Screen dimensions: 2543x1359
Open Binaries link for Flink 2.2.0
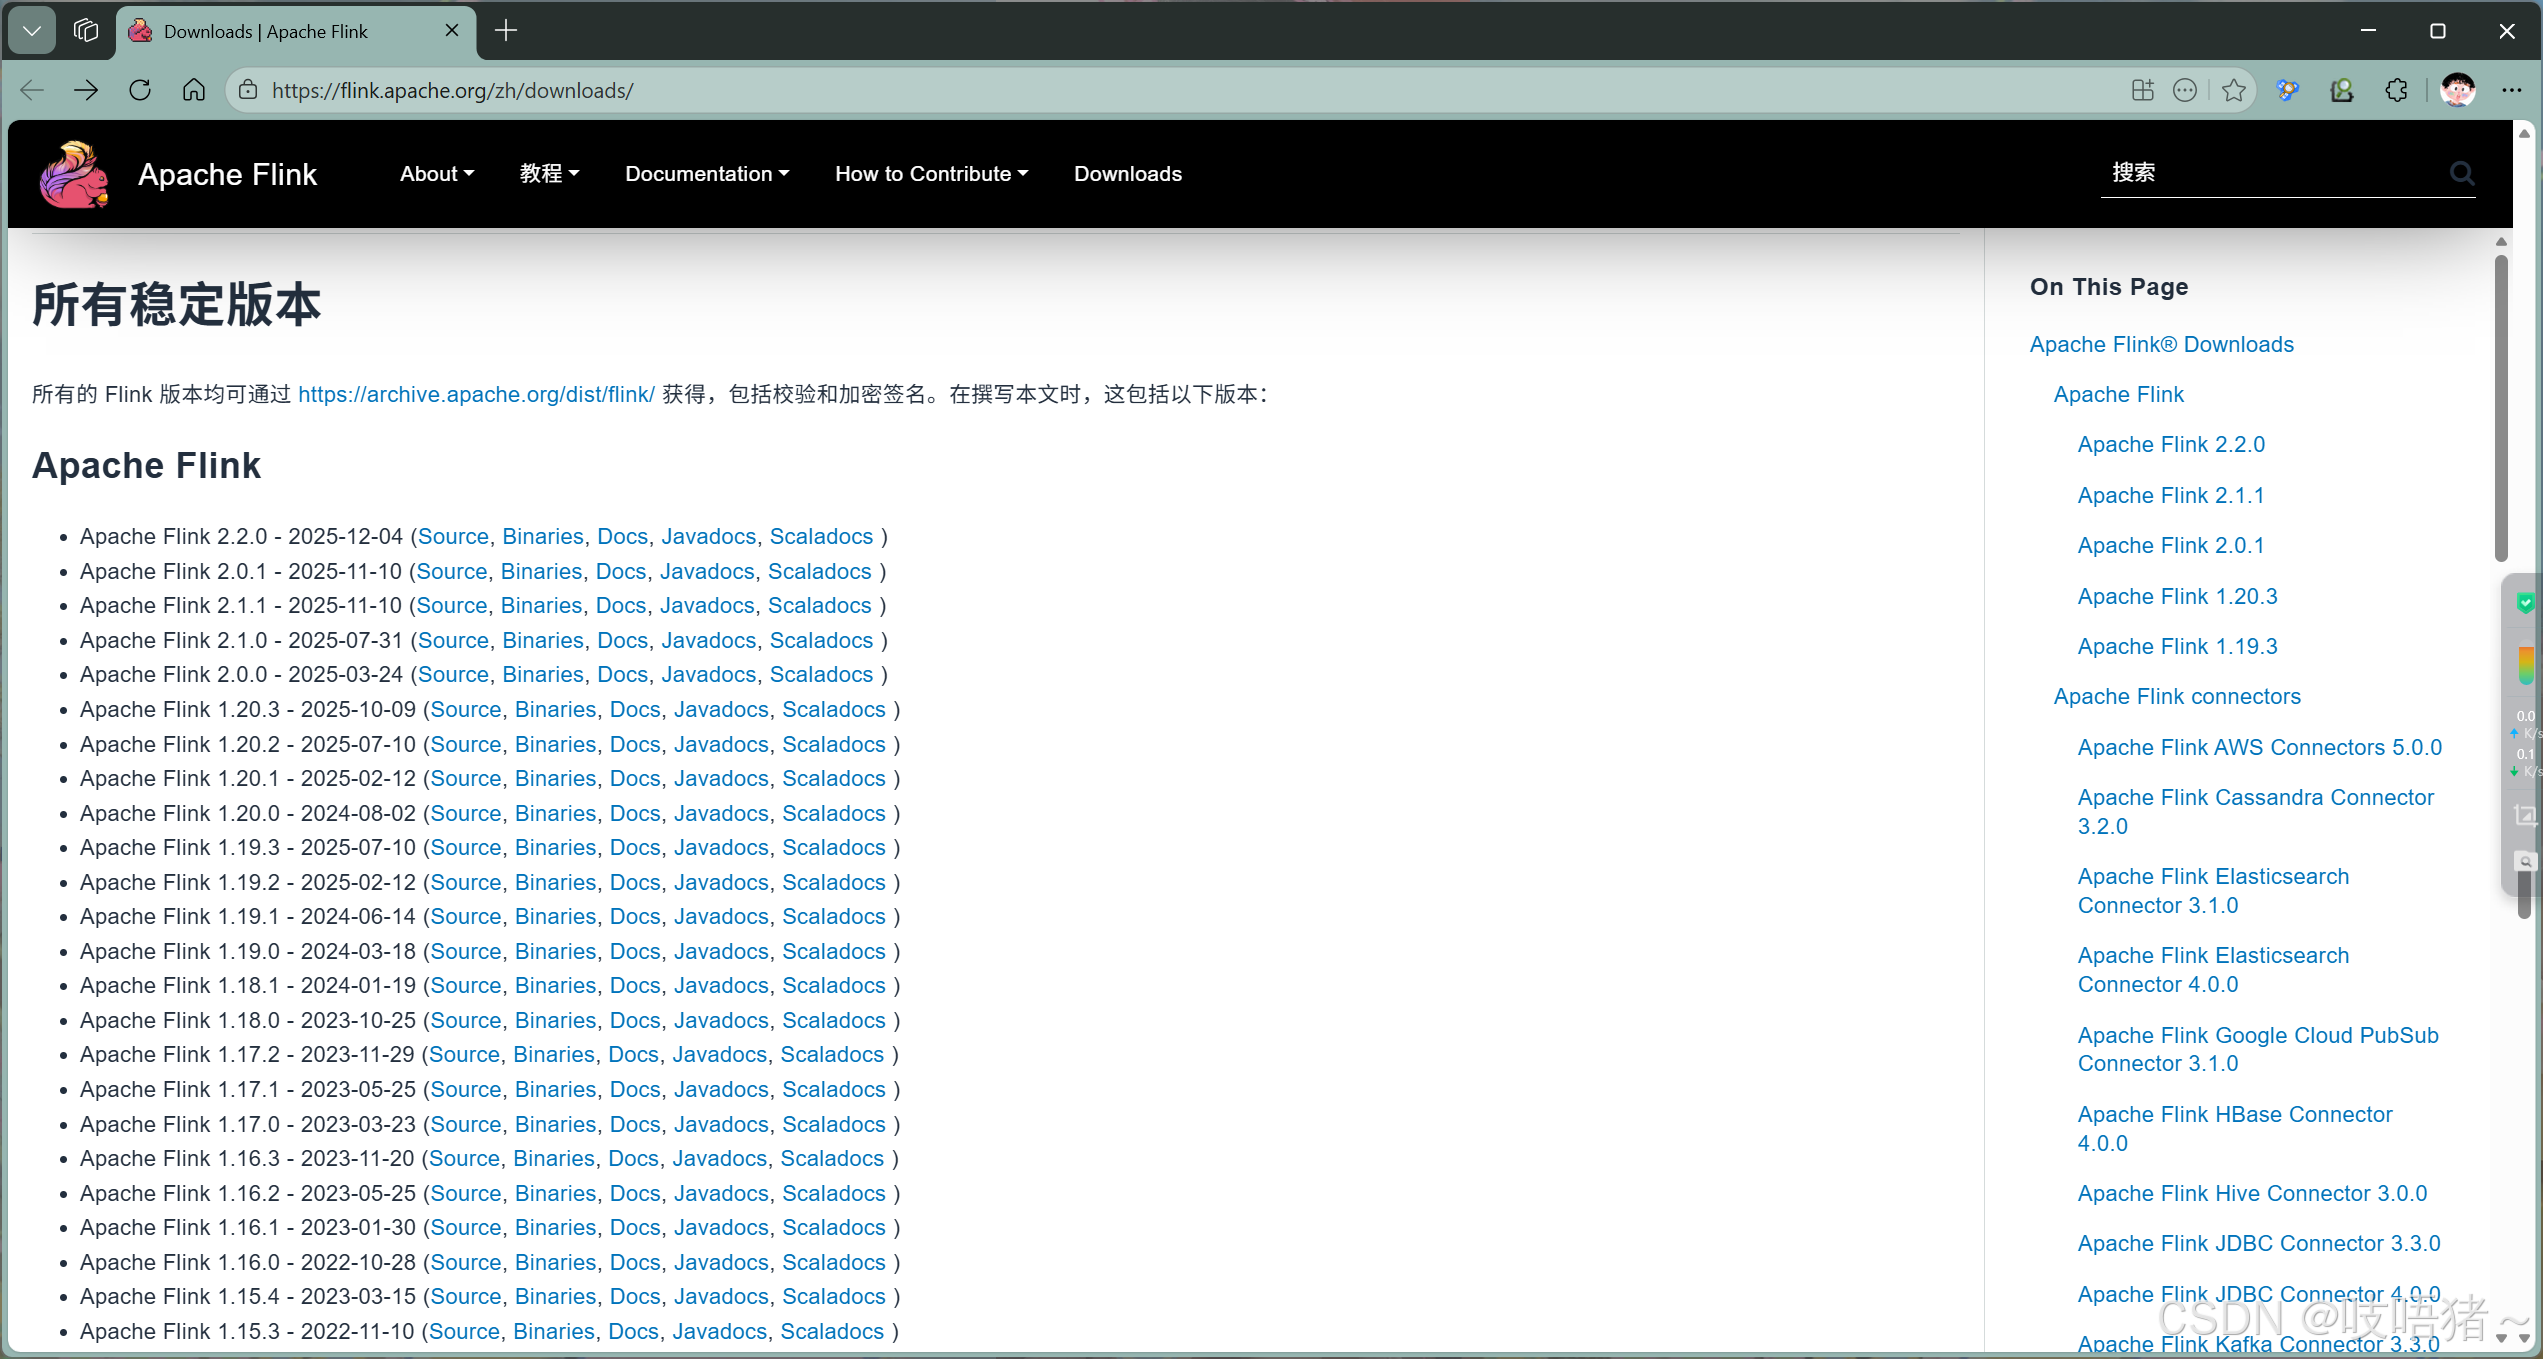542,536
